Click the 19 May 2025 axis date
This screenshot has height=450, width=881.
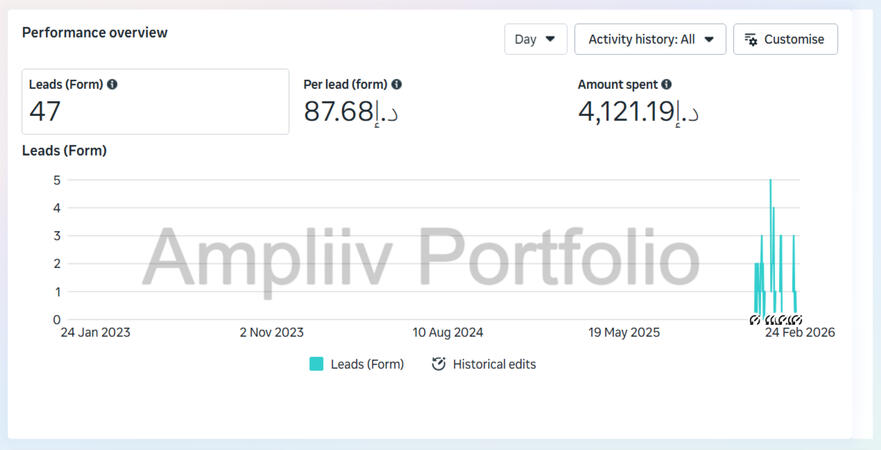pyautogui.click(x=624, y=333)
